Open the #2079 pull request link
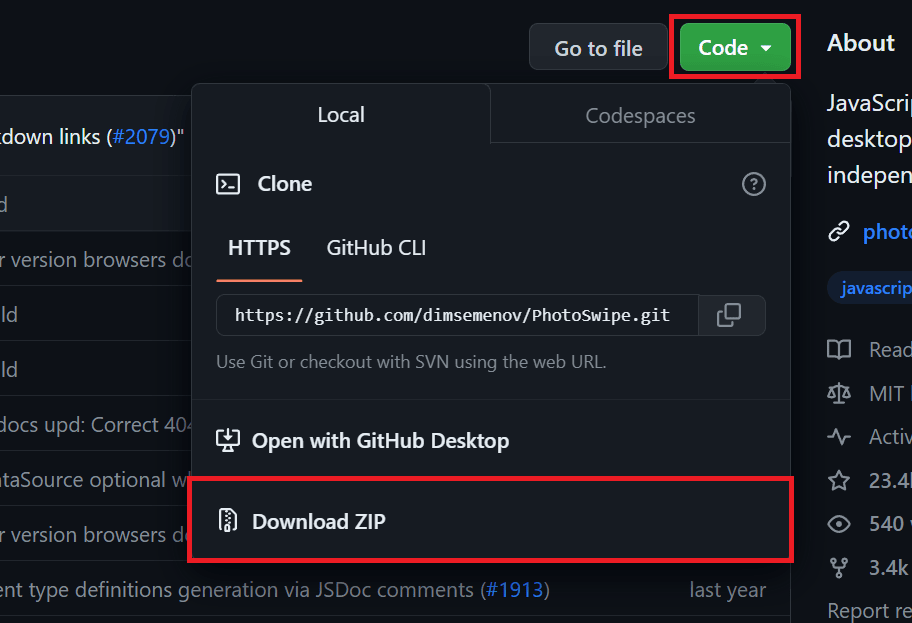Viewport: 912px width, 623px height. (141, 137)
